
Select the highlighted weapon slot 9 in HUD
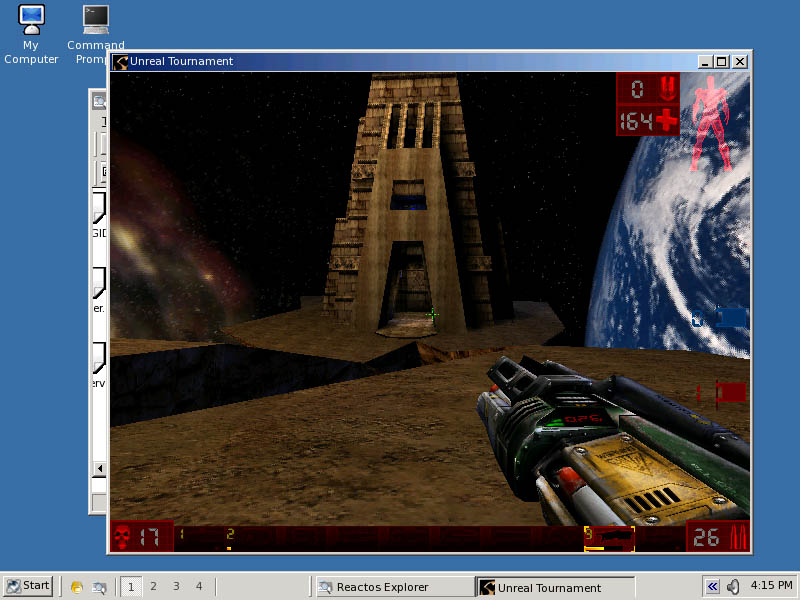point(609,539)
